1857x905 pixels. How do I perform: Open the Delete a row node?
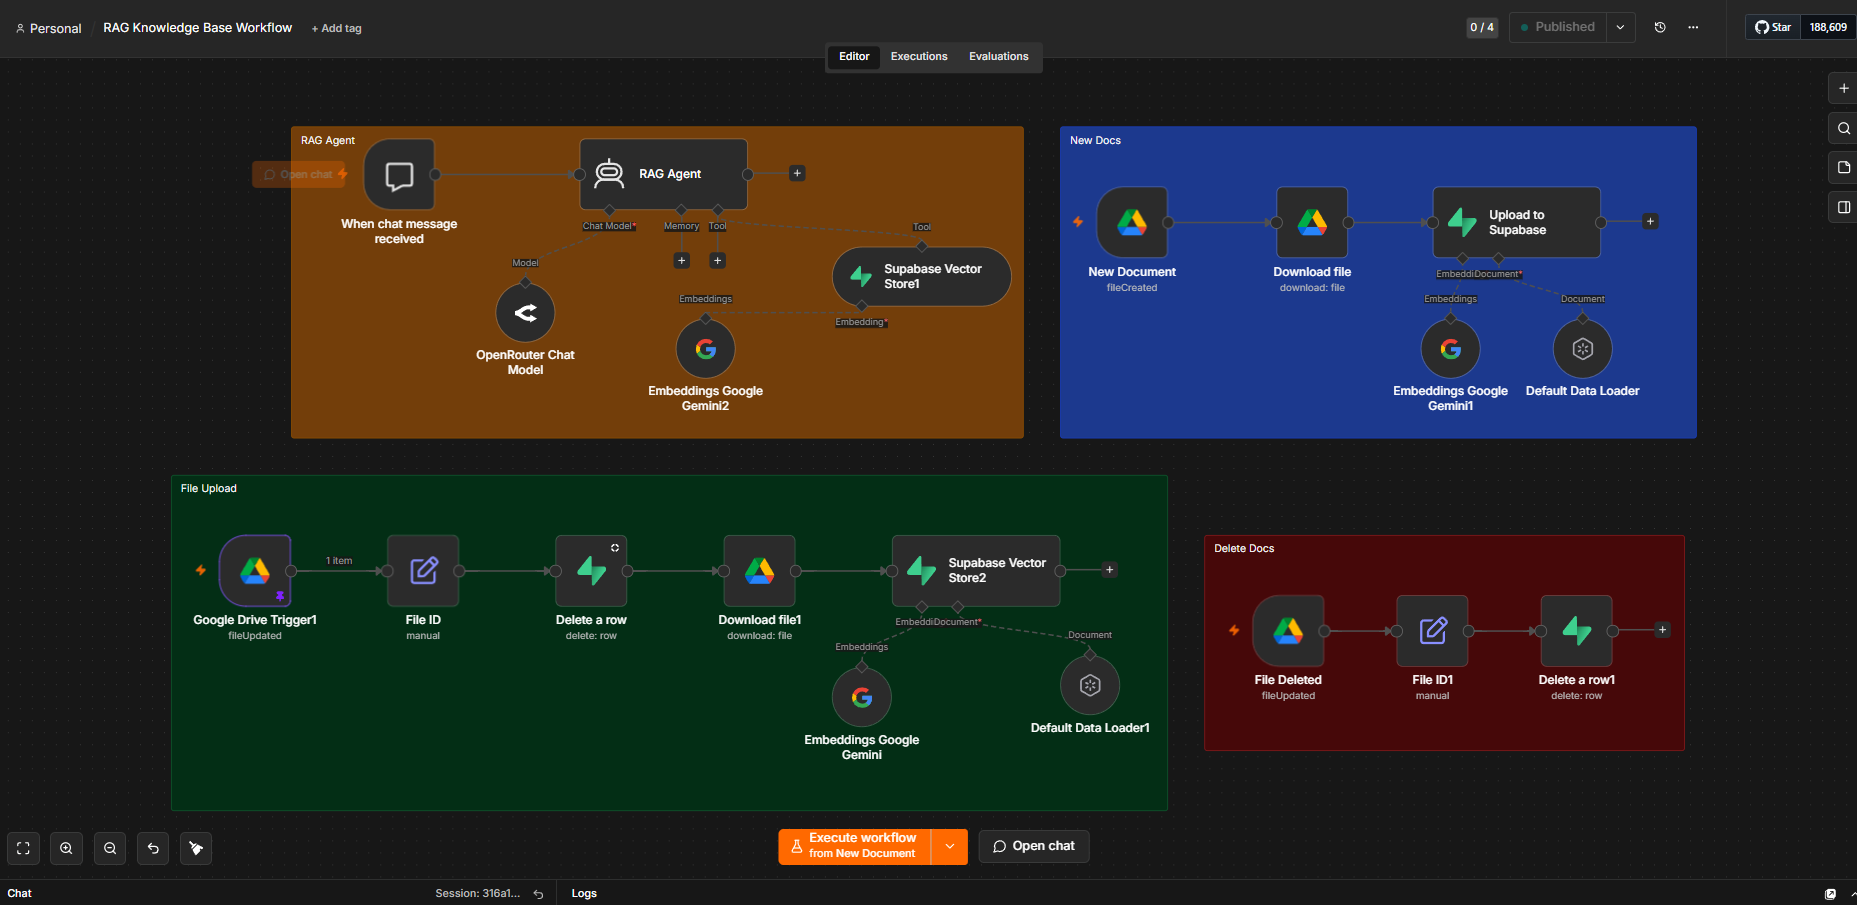tap(591, 571)
